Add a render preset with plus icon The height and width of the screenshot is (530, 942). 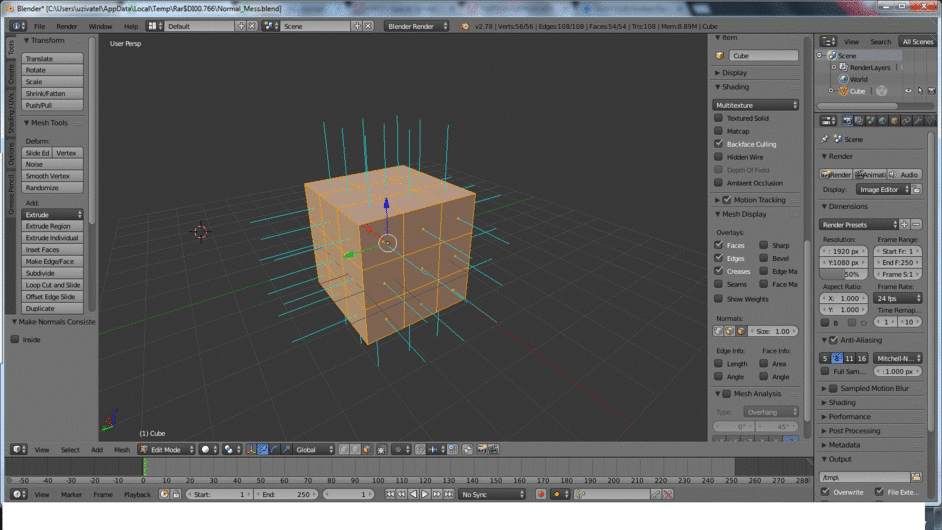(904, 225)
